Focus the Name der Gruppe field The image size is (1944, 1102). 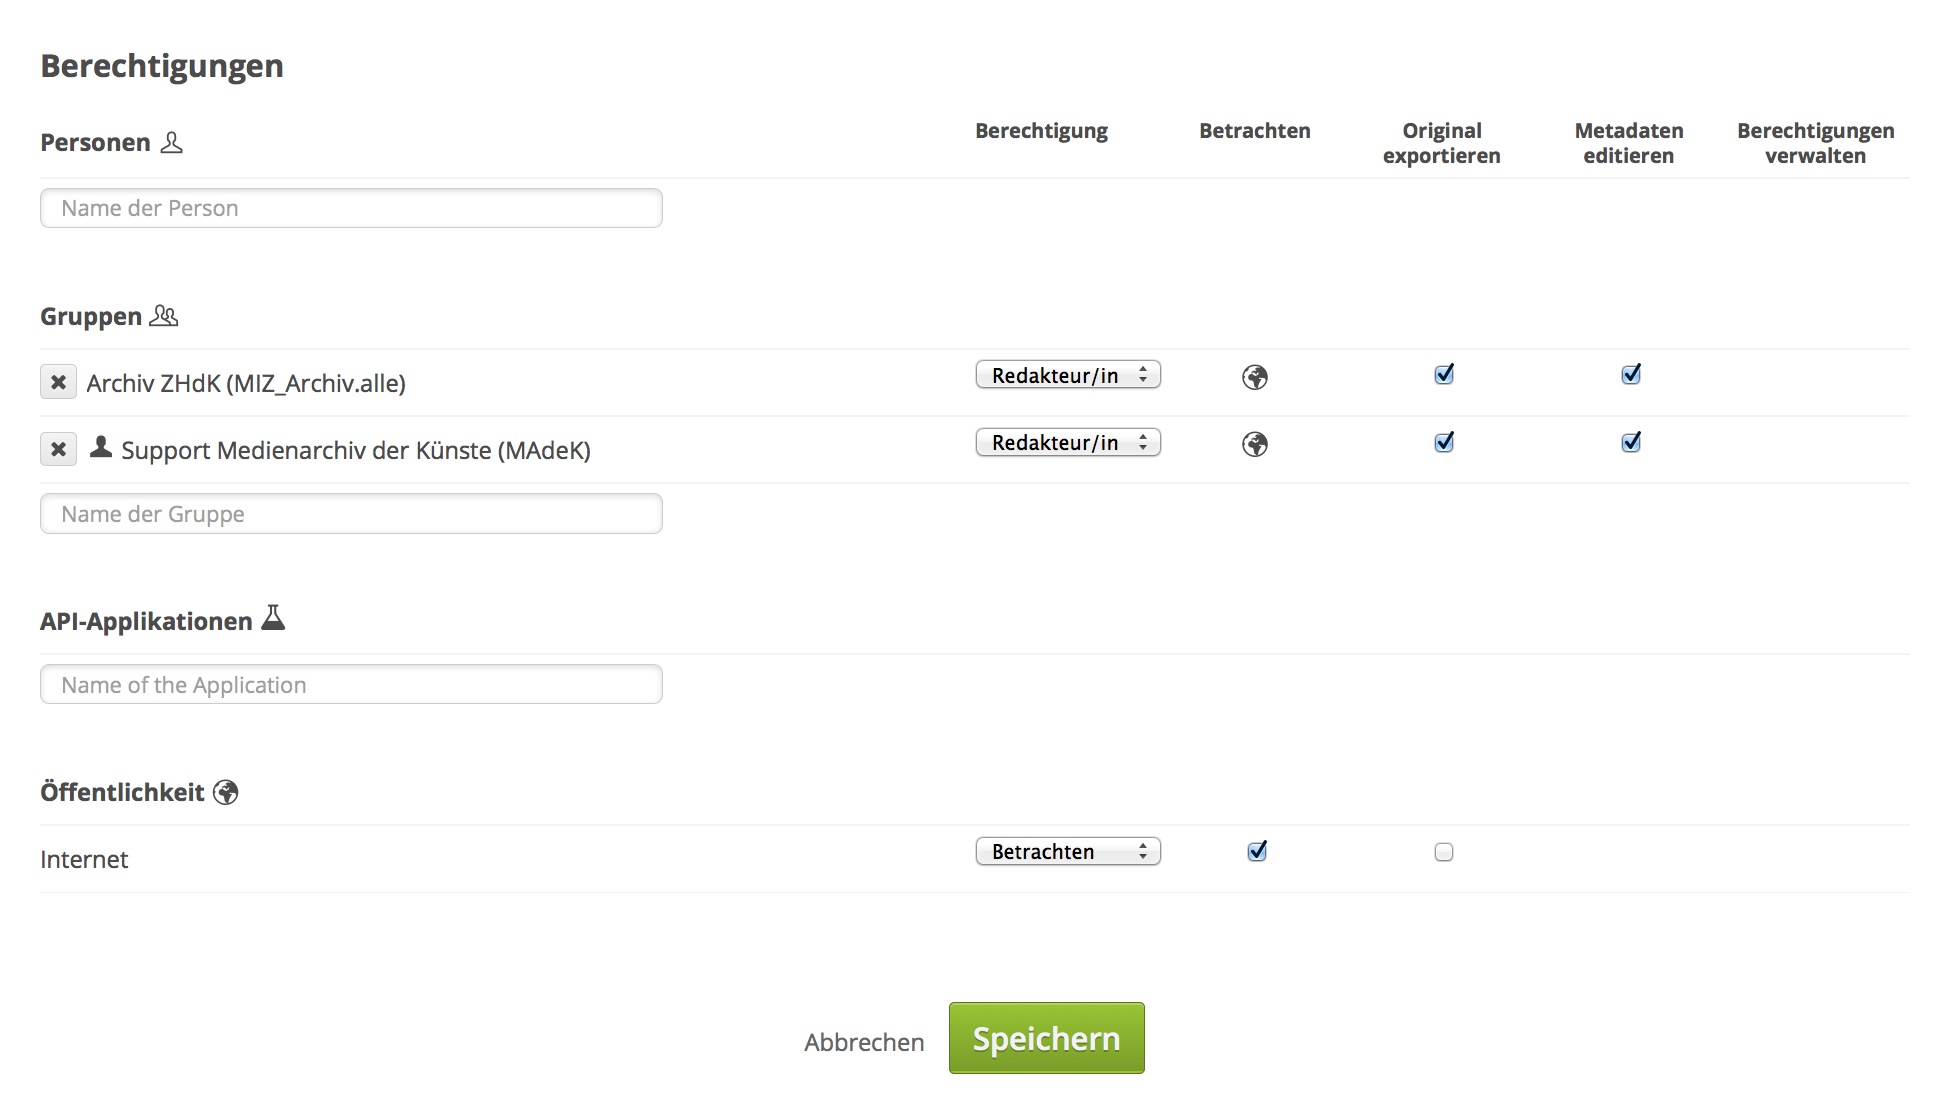click(351, 513)
